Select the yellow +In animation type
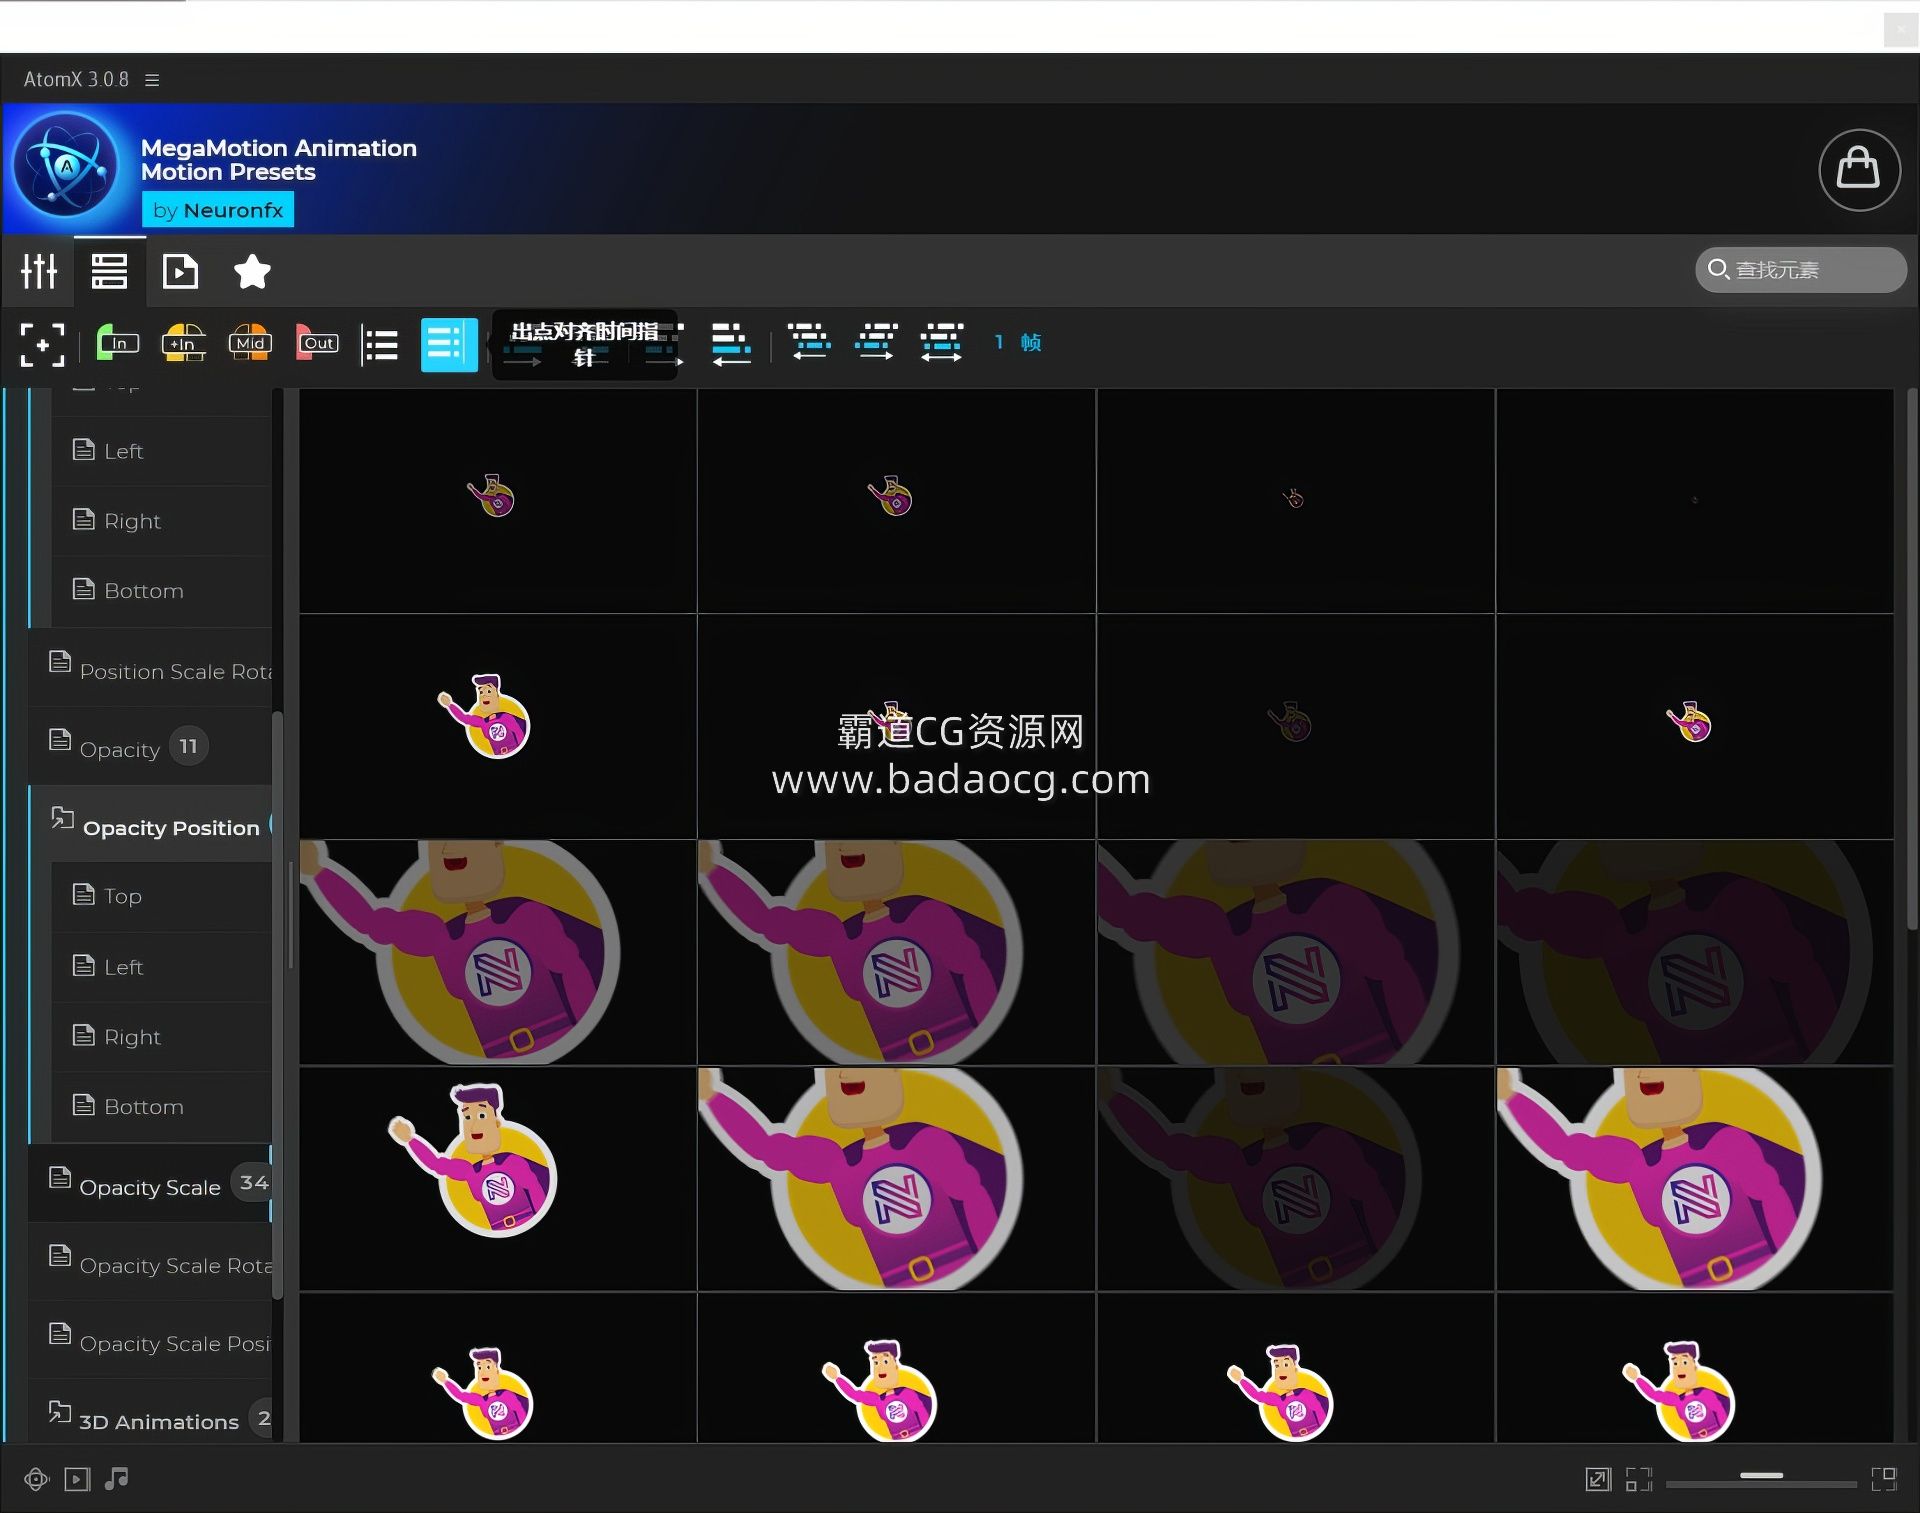 (x=183, y=343)
